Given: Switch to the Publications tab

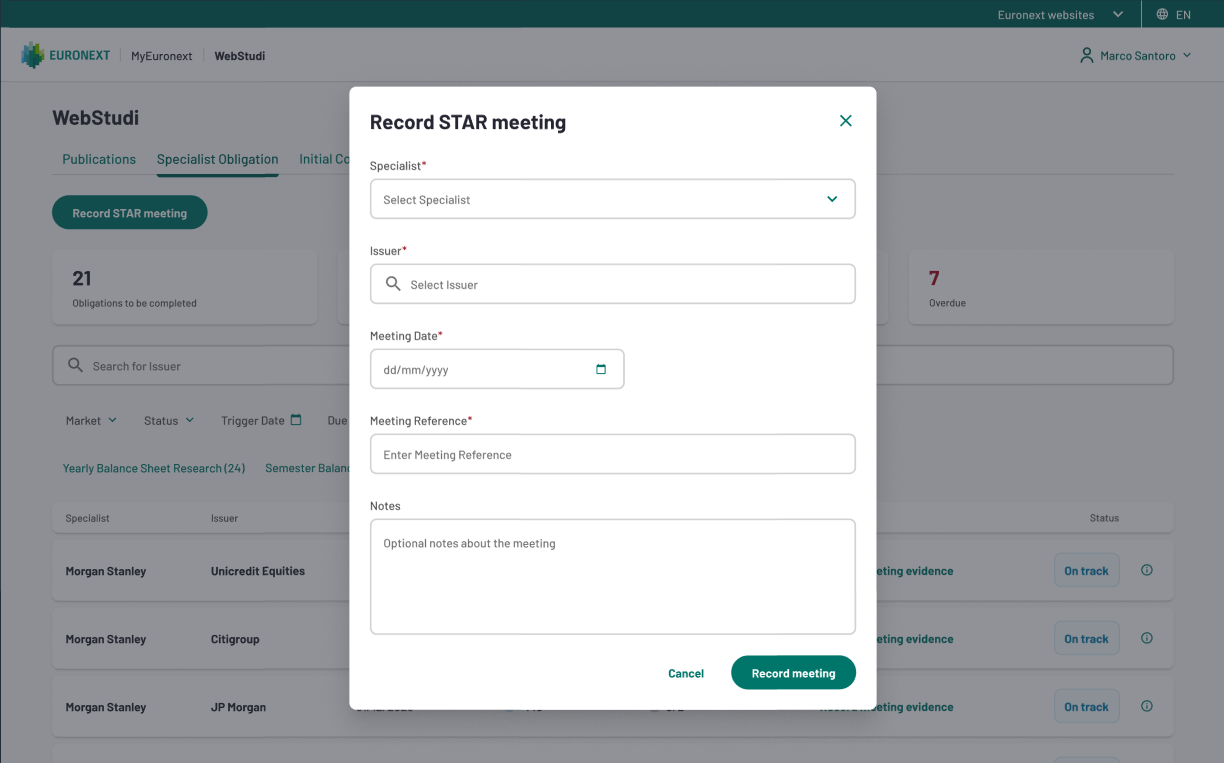Looking at the screenshot, I should (x=99, y=159).
